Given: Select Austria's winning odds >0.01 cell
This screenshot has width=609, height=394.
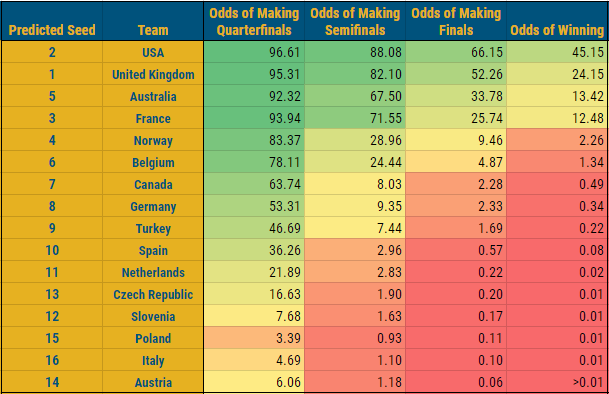Looking at the screenshot, I should coord(557,382).
